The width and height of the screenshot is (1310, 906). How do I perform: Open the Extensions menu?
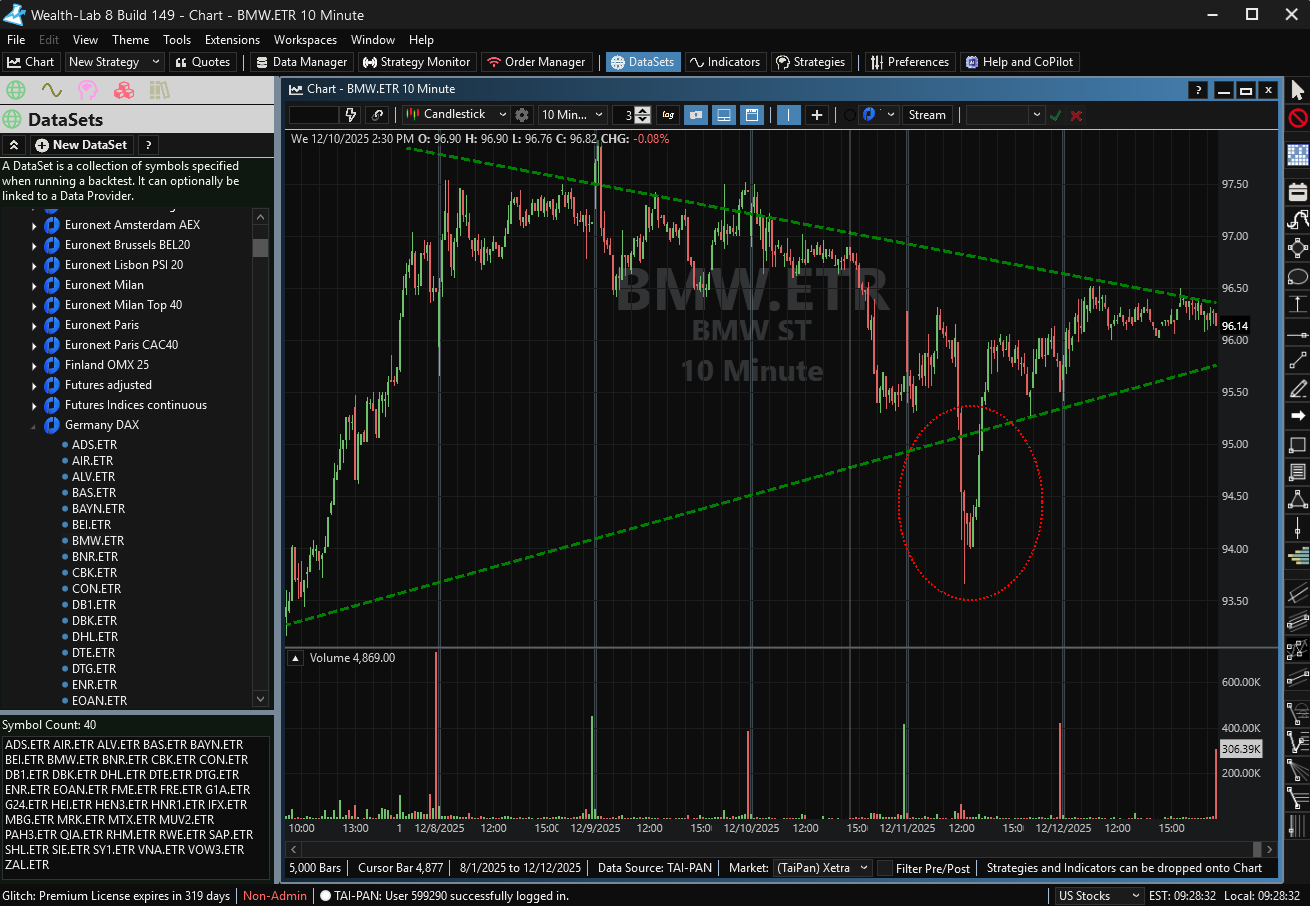[232, 40]
